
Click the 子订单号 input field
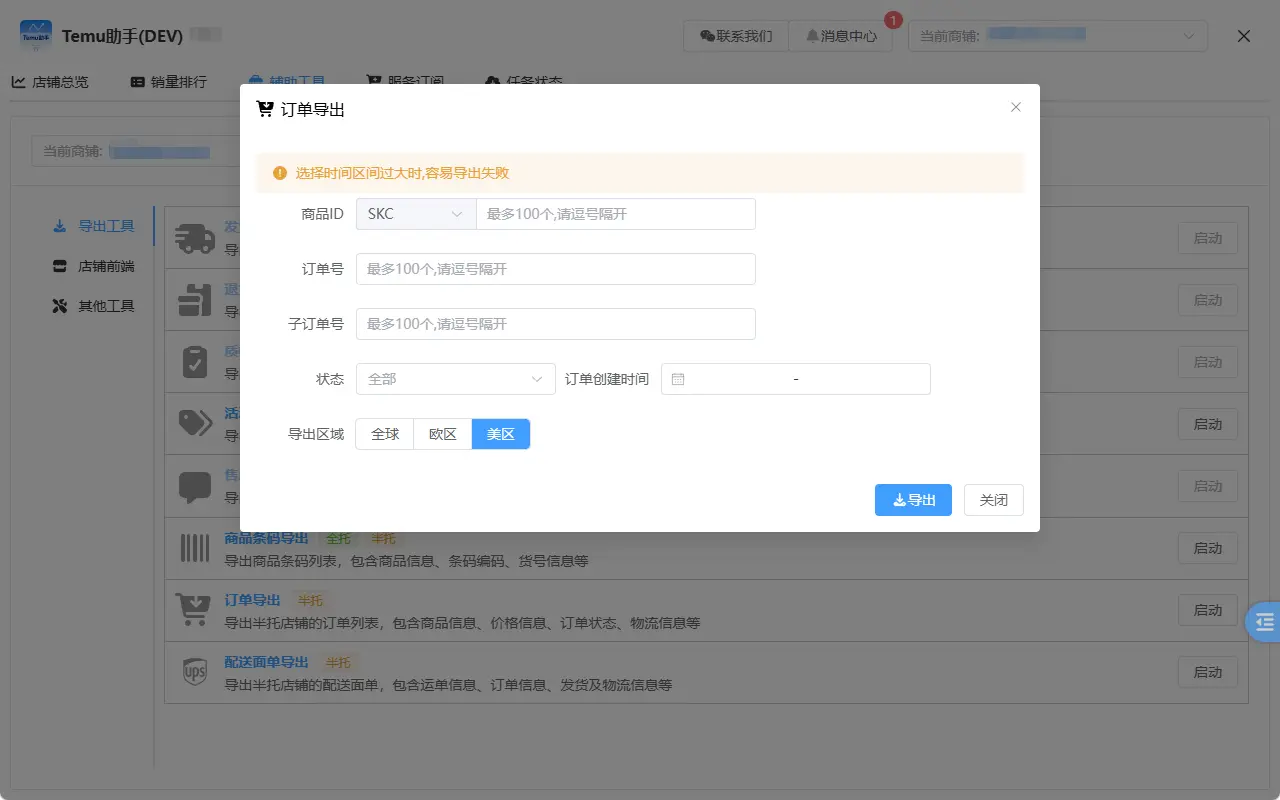(556, 324)
